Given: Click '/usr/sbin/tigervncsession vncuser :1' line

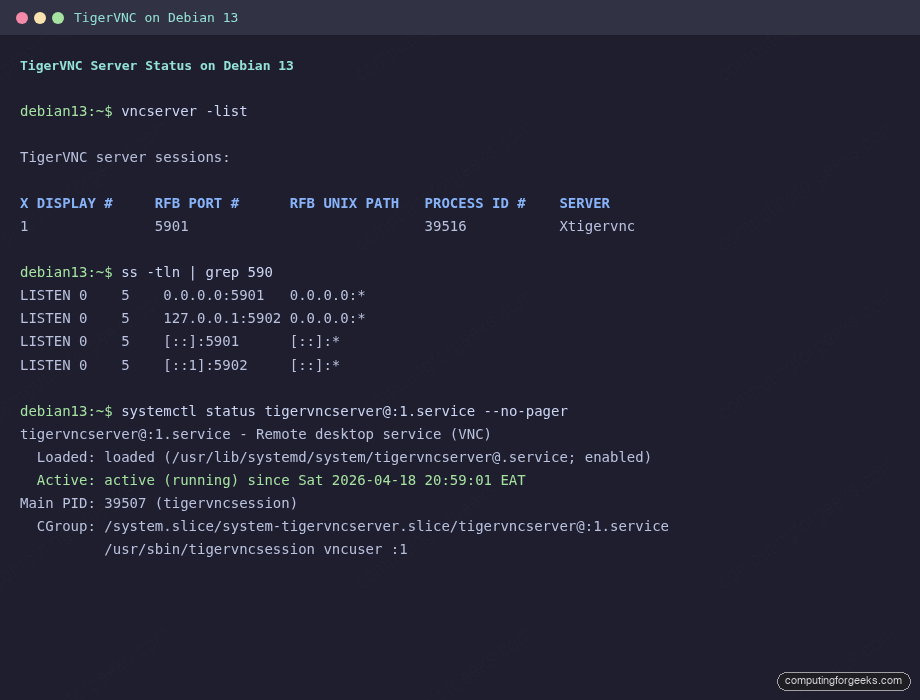Looking at the screenshot, I should pos(256,550).
